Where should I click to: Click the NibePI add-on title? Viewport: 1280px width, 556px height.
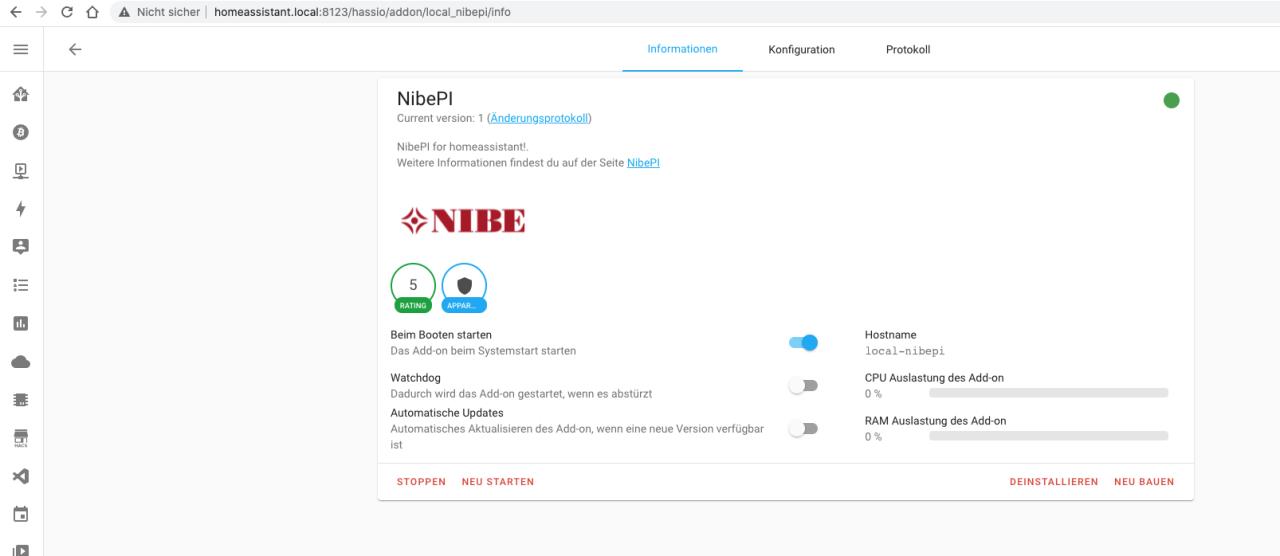pos(425,98)
